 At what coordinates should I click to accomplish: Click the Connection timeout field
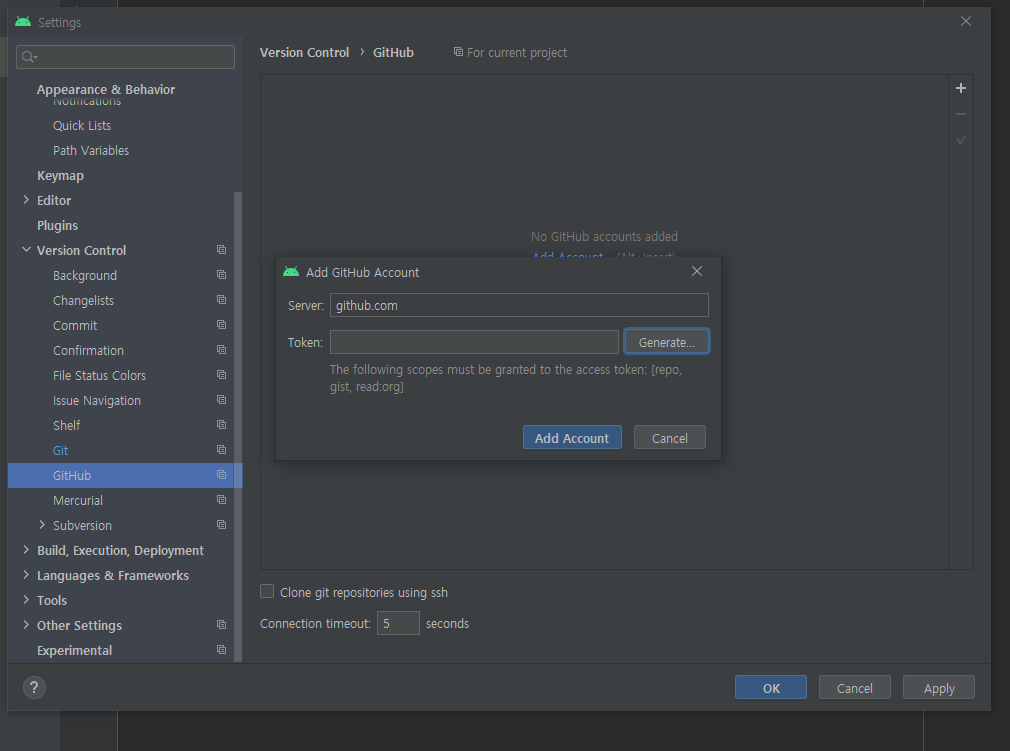point(398,623)
